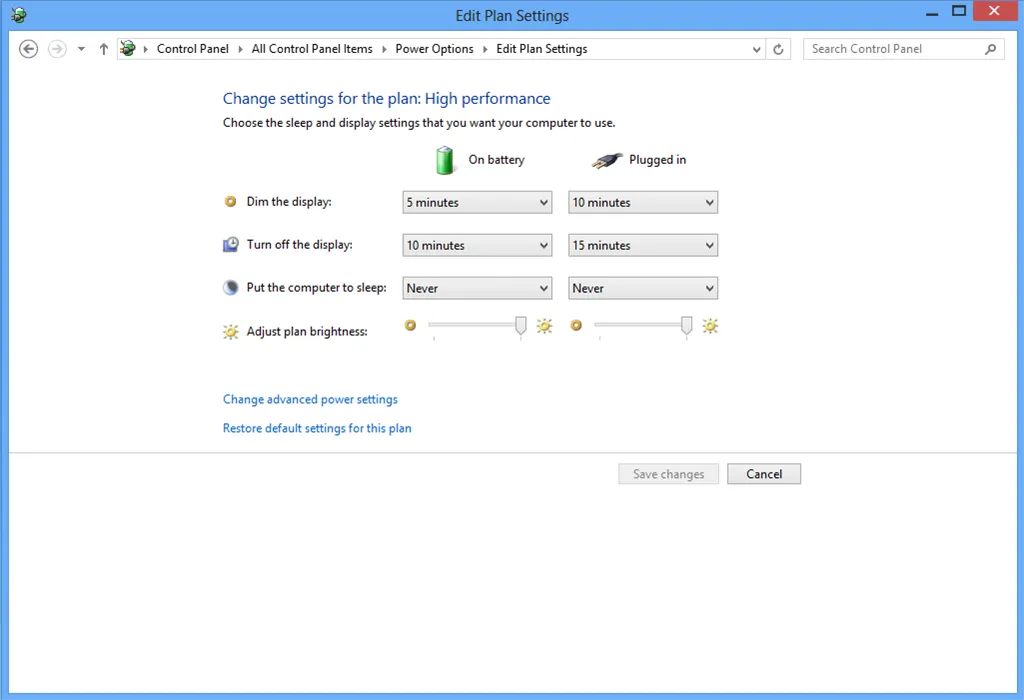The image size is (1024, 700).
Task: Click the high-brightness sun icon for battery
Action: point(544,326)
